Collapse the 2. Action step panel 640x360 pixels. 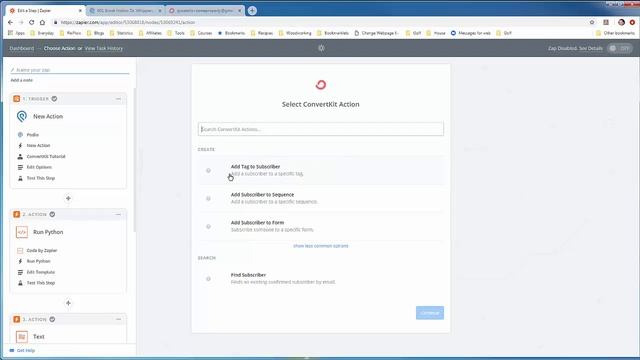[118, 214]
